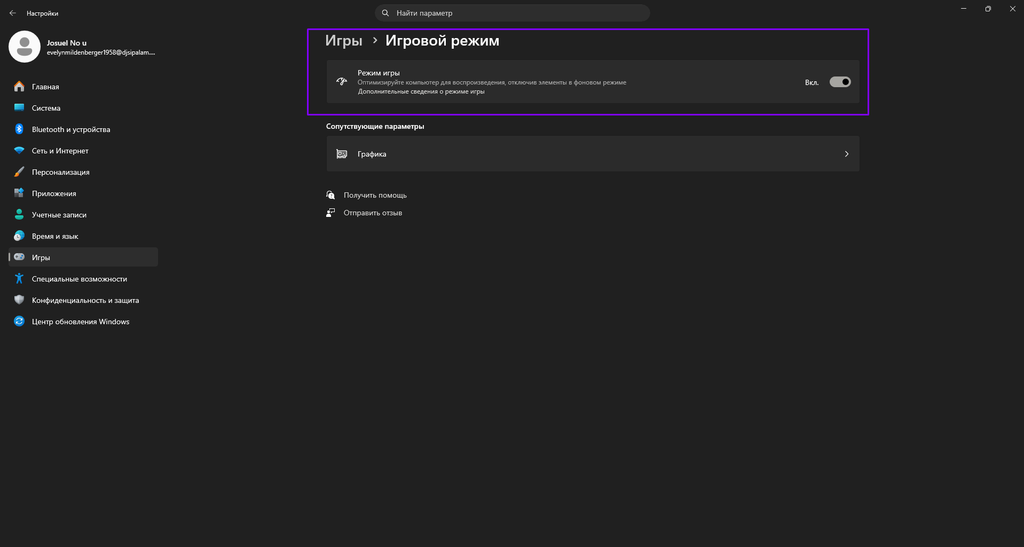1024x547 pixels.
Task: Click the Найти параметр search field
Action: [x=513, y=13]
